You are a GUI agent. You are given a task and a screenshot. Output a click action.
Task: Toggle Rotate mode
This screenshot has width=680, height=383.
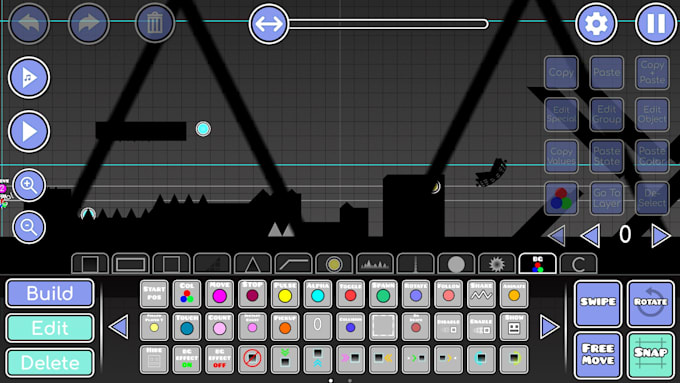click(x=651, y=303)
